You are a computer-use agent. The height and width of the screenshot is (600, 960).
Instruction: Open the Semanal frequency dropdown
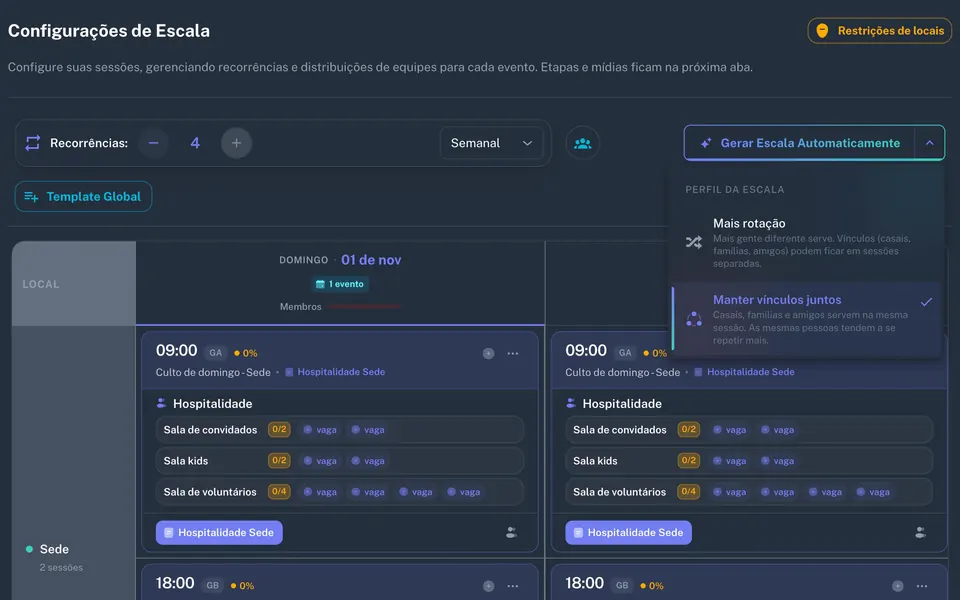pos(491,143)
